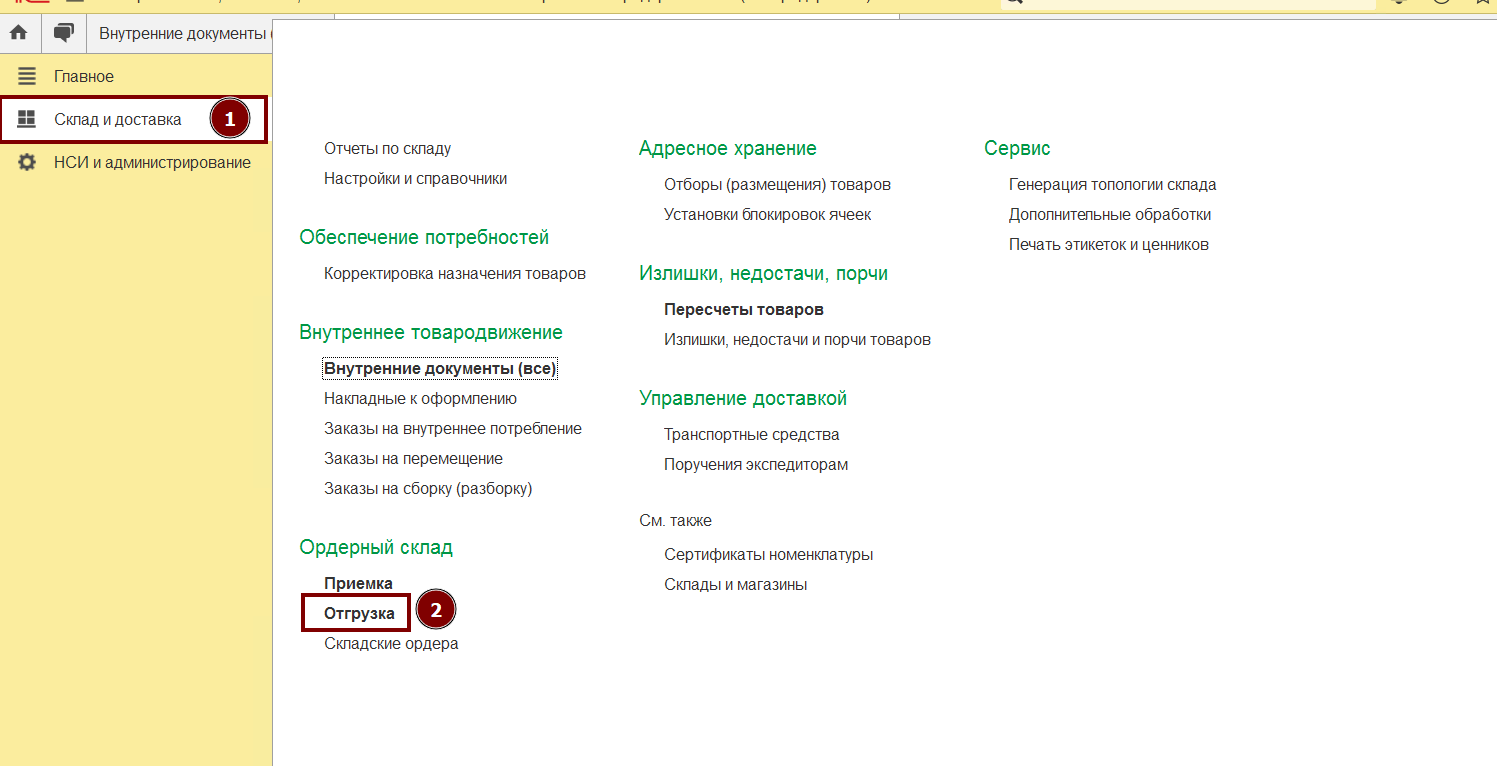The width and height of the screenshot is (1497, 766).
Task: Open Транспортные средства
Action: click(752, 435)
